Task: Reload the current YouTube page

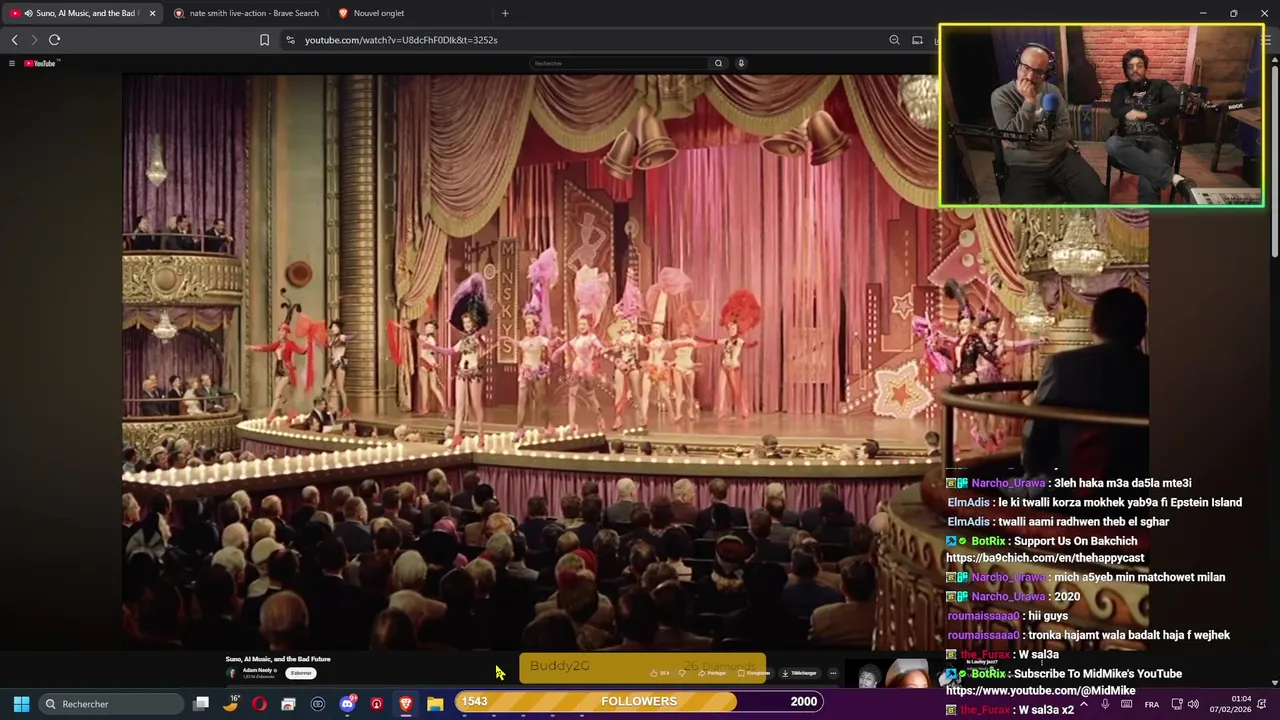Action: click(x=54, y=40)
